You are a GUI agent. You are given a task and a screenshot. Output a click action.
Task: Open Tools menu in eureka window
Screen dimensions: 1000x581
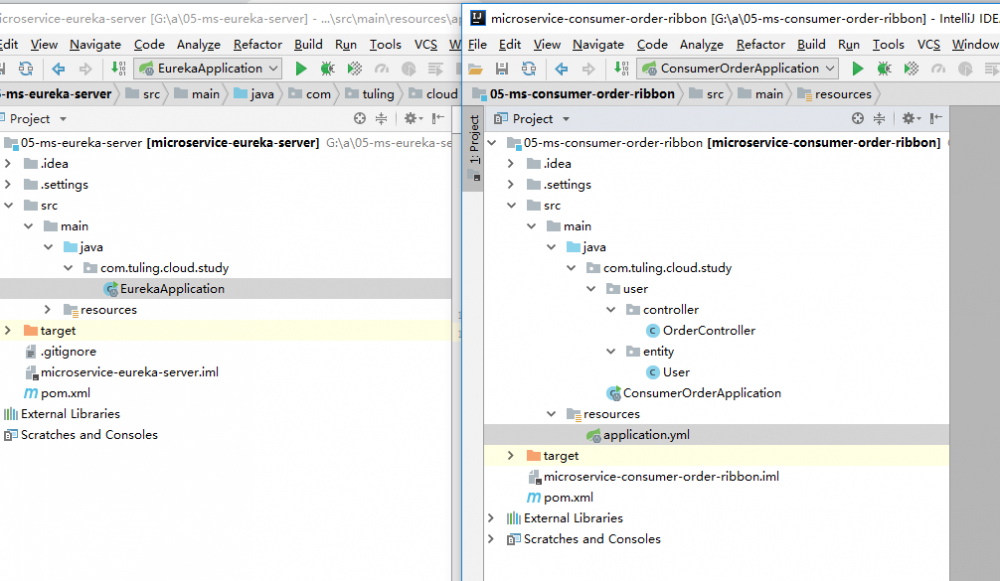[385, 45]
